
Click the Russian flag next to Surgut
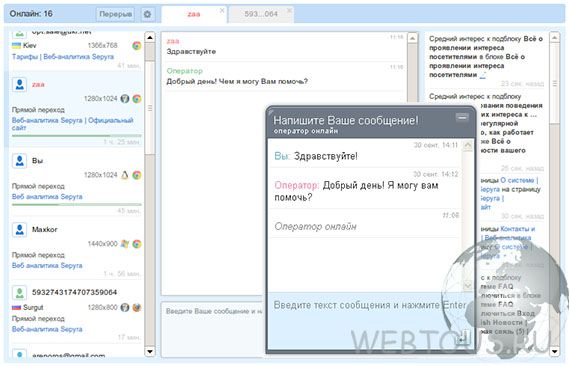point(16,307)
